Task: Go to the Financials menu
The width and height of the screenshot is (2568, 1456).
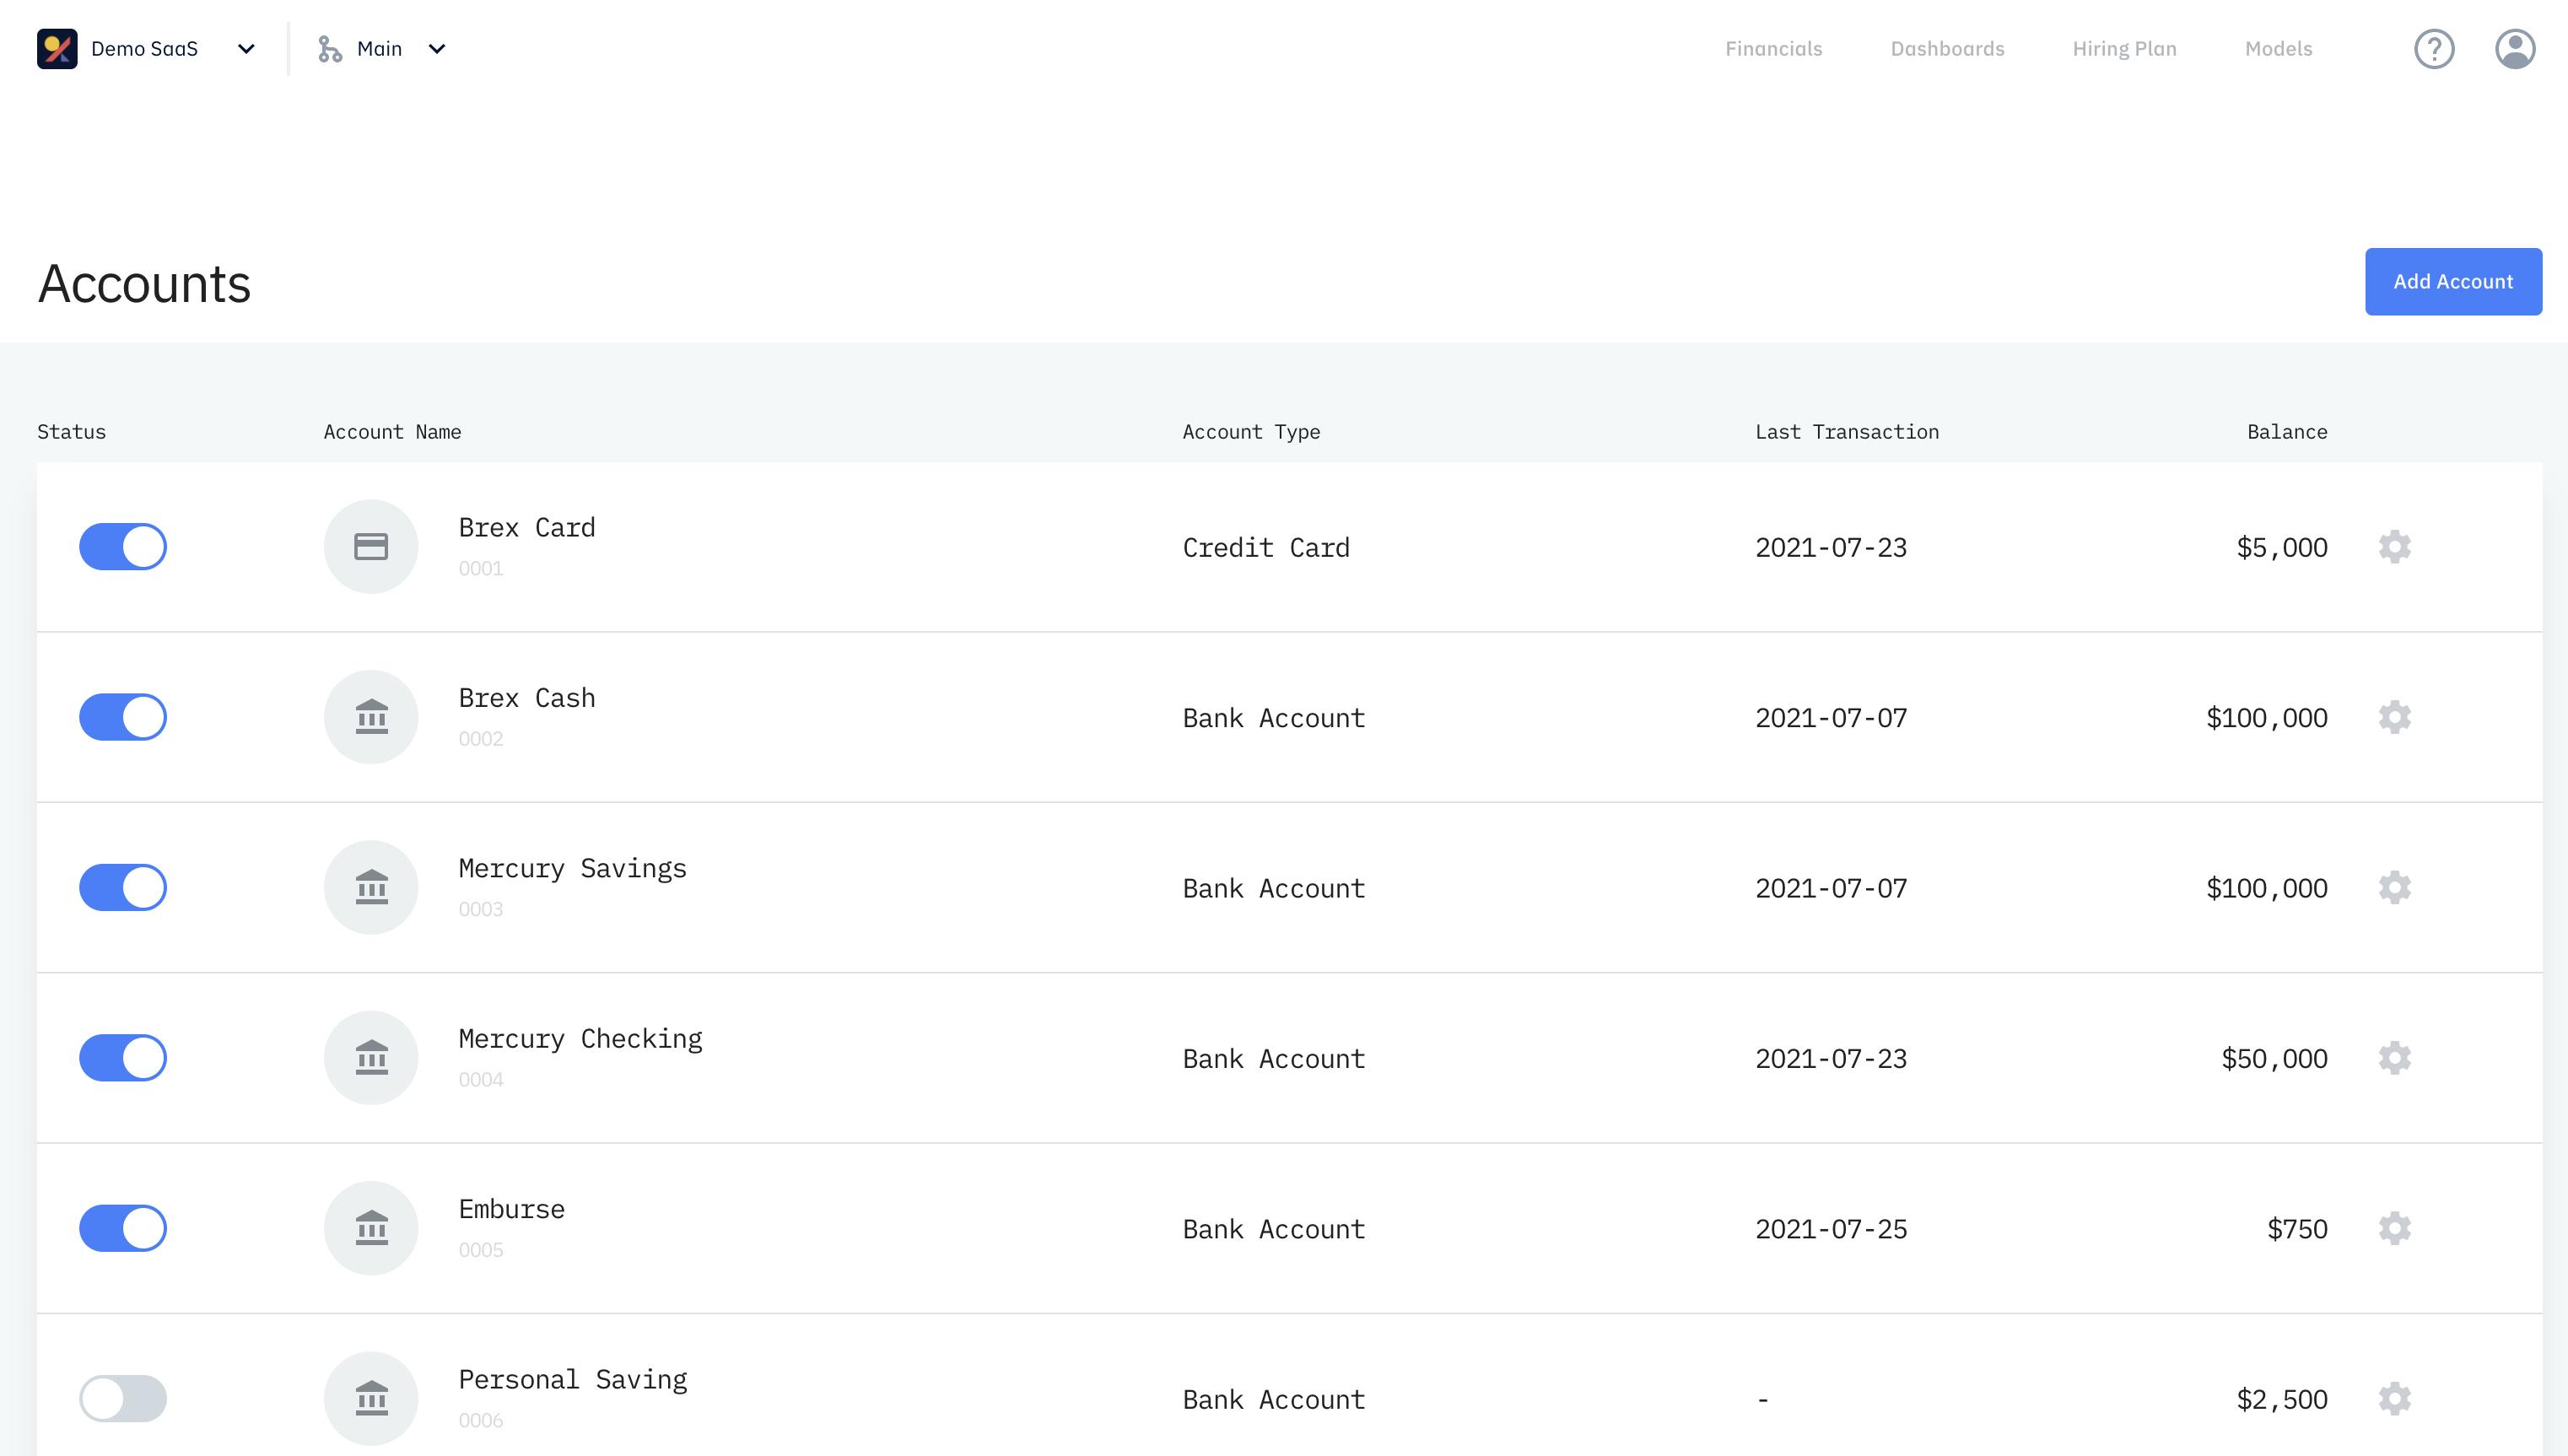Action: [1774, 49]
